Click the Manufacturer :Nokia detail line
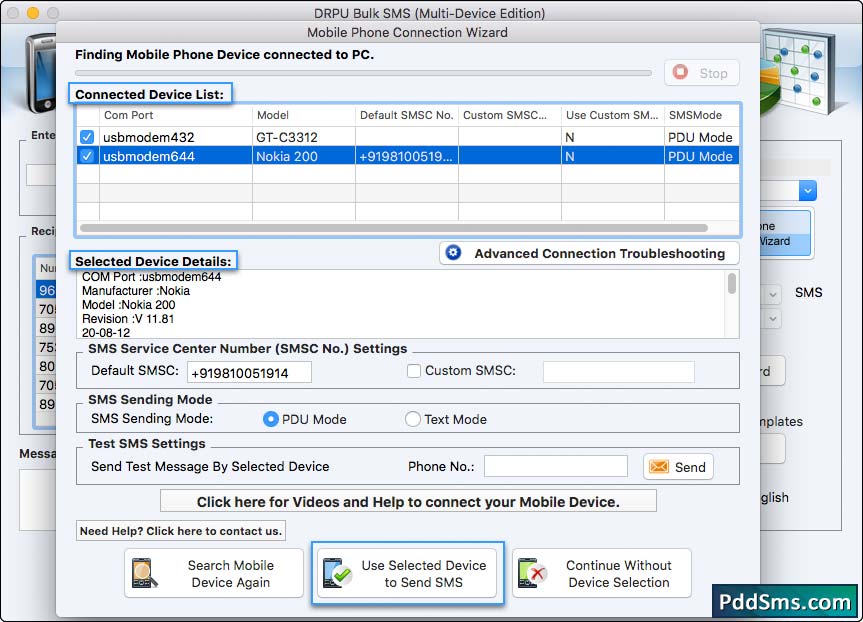The width and height of the screenshot is (863, 622). (x=136, y=291)
